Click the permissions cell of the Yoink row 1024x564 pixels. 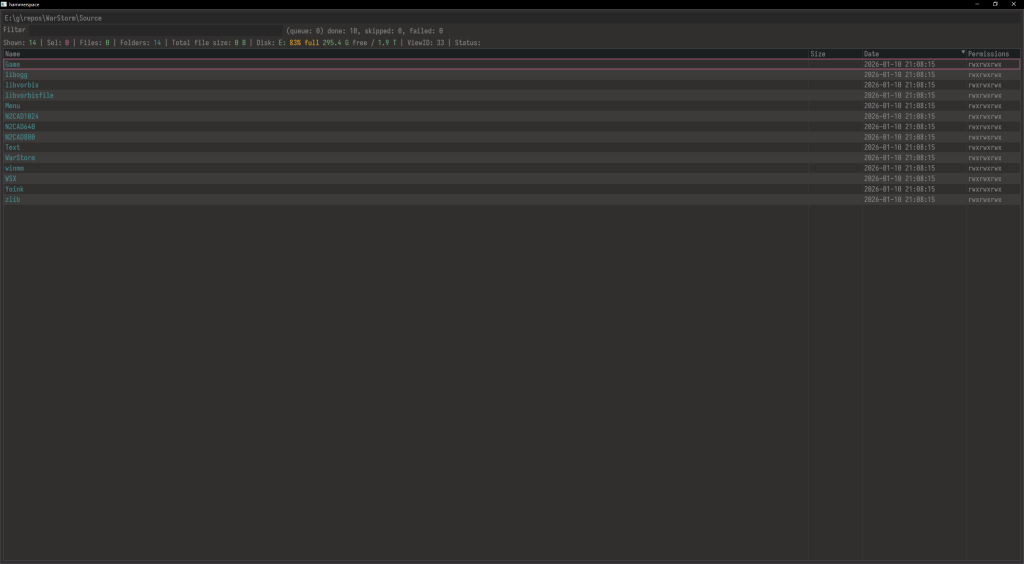tap(985, 189)
